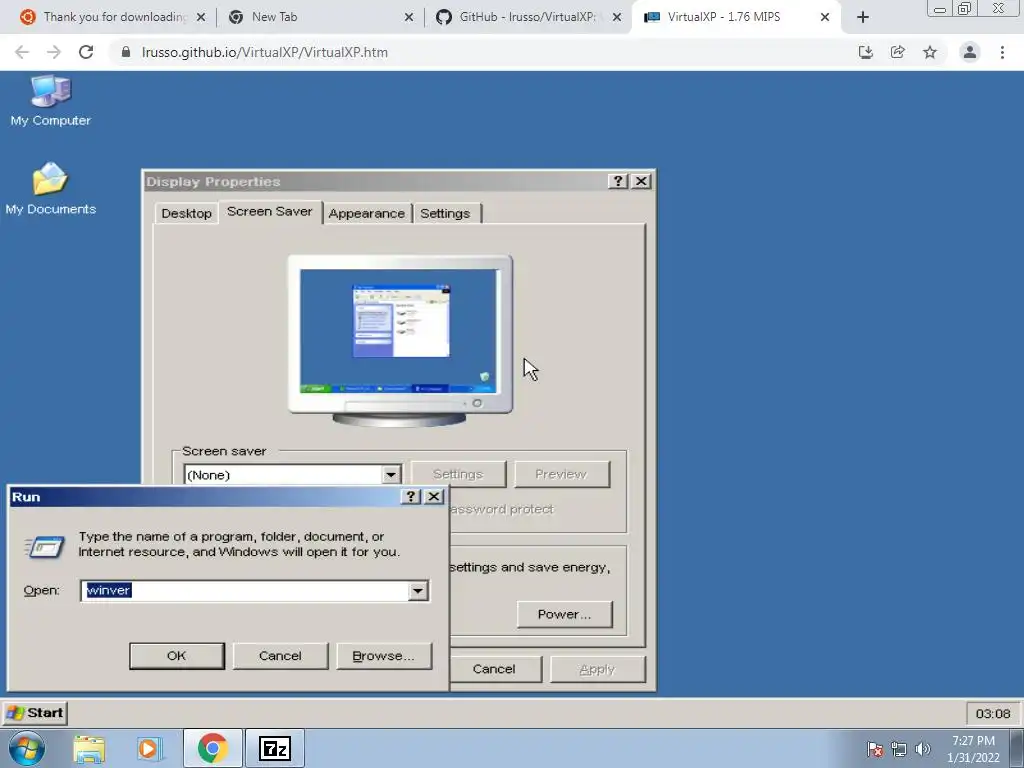
Task: Click Cancel in the Run dialog
Action: tap(280, 656)
